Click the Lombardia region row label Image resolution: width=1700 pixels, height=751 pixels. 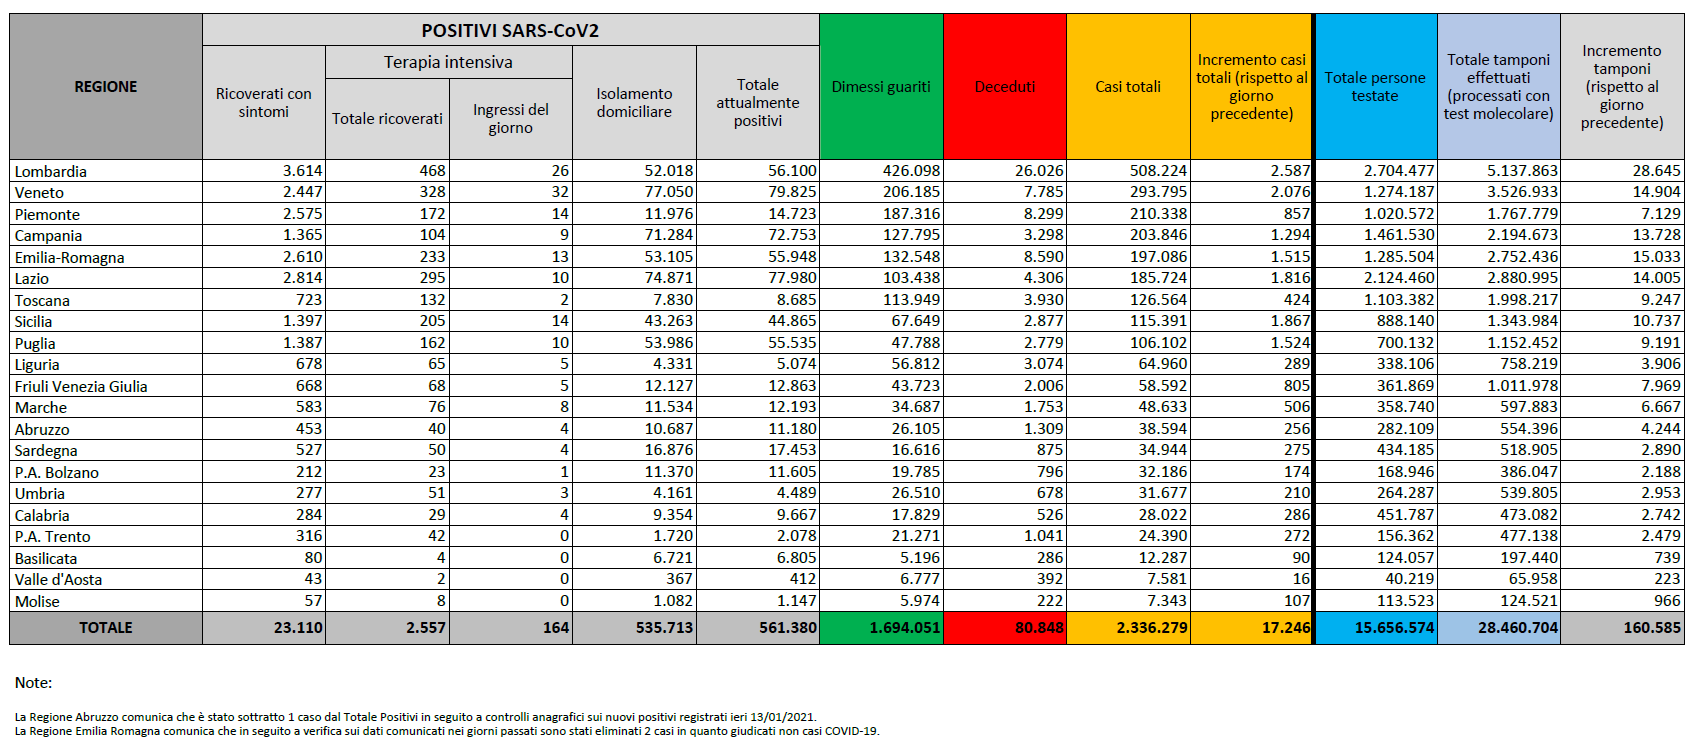click(51, 171)
